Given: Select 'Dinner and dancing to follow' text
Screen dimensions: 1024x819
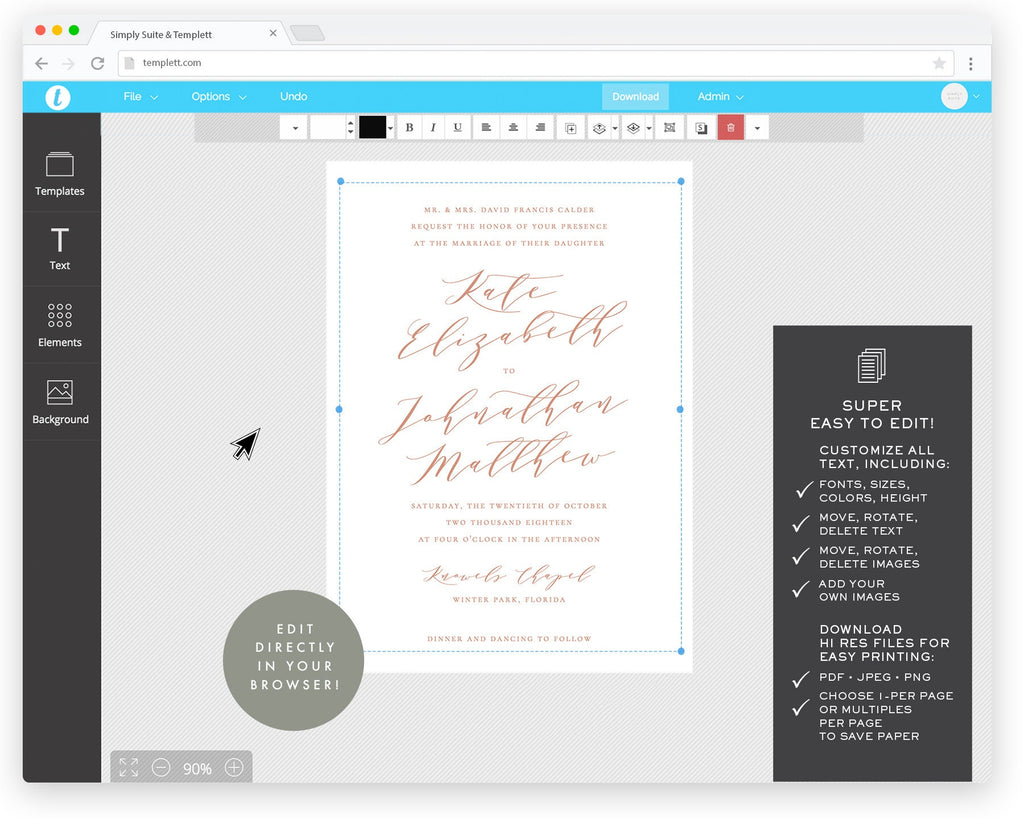Looking at the screenshot, I should (x=509, y=638).
